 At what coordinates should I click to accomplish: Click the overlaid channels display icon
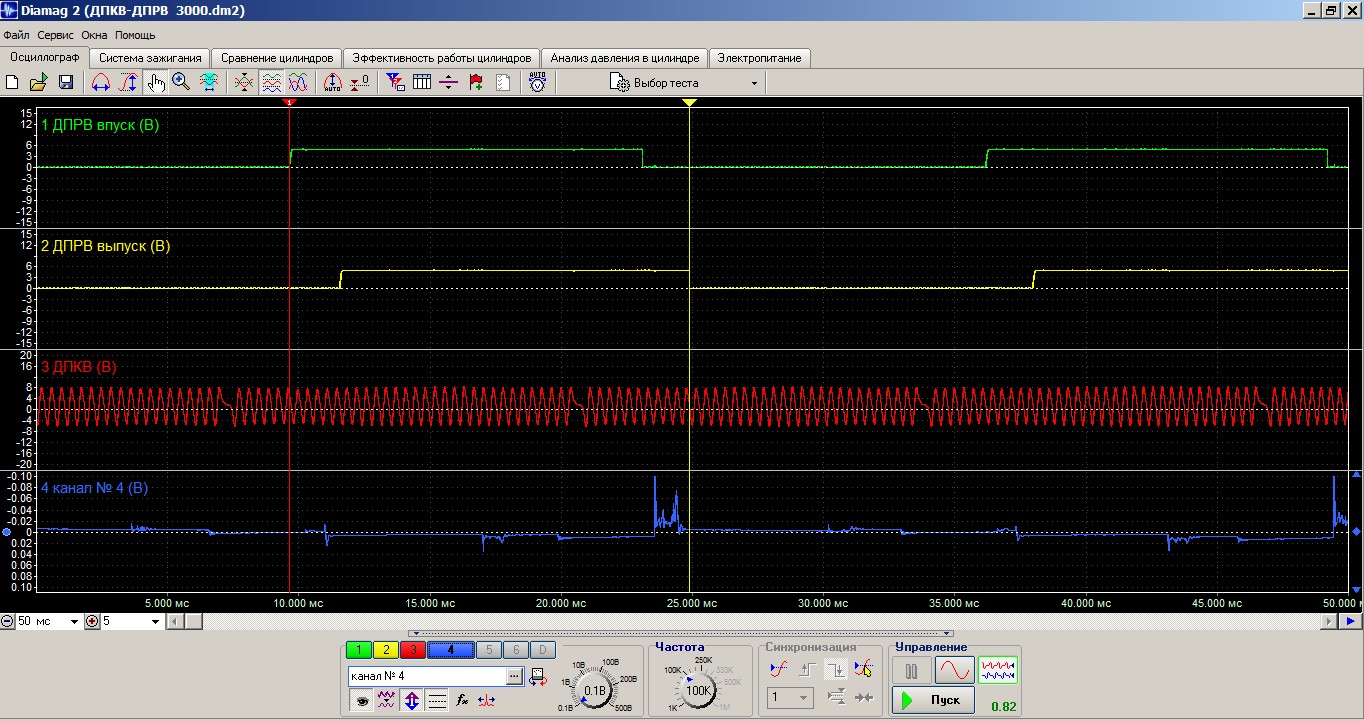(244, 83)
